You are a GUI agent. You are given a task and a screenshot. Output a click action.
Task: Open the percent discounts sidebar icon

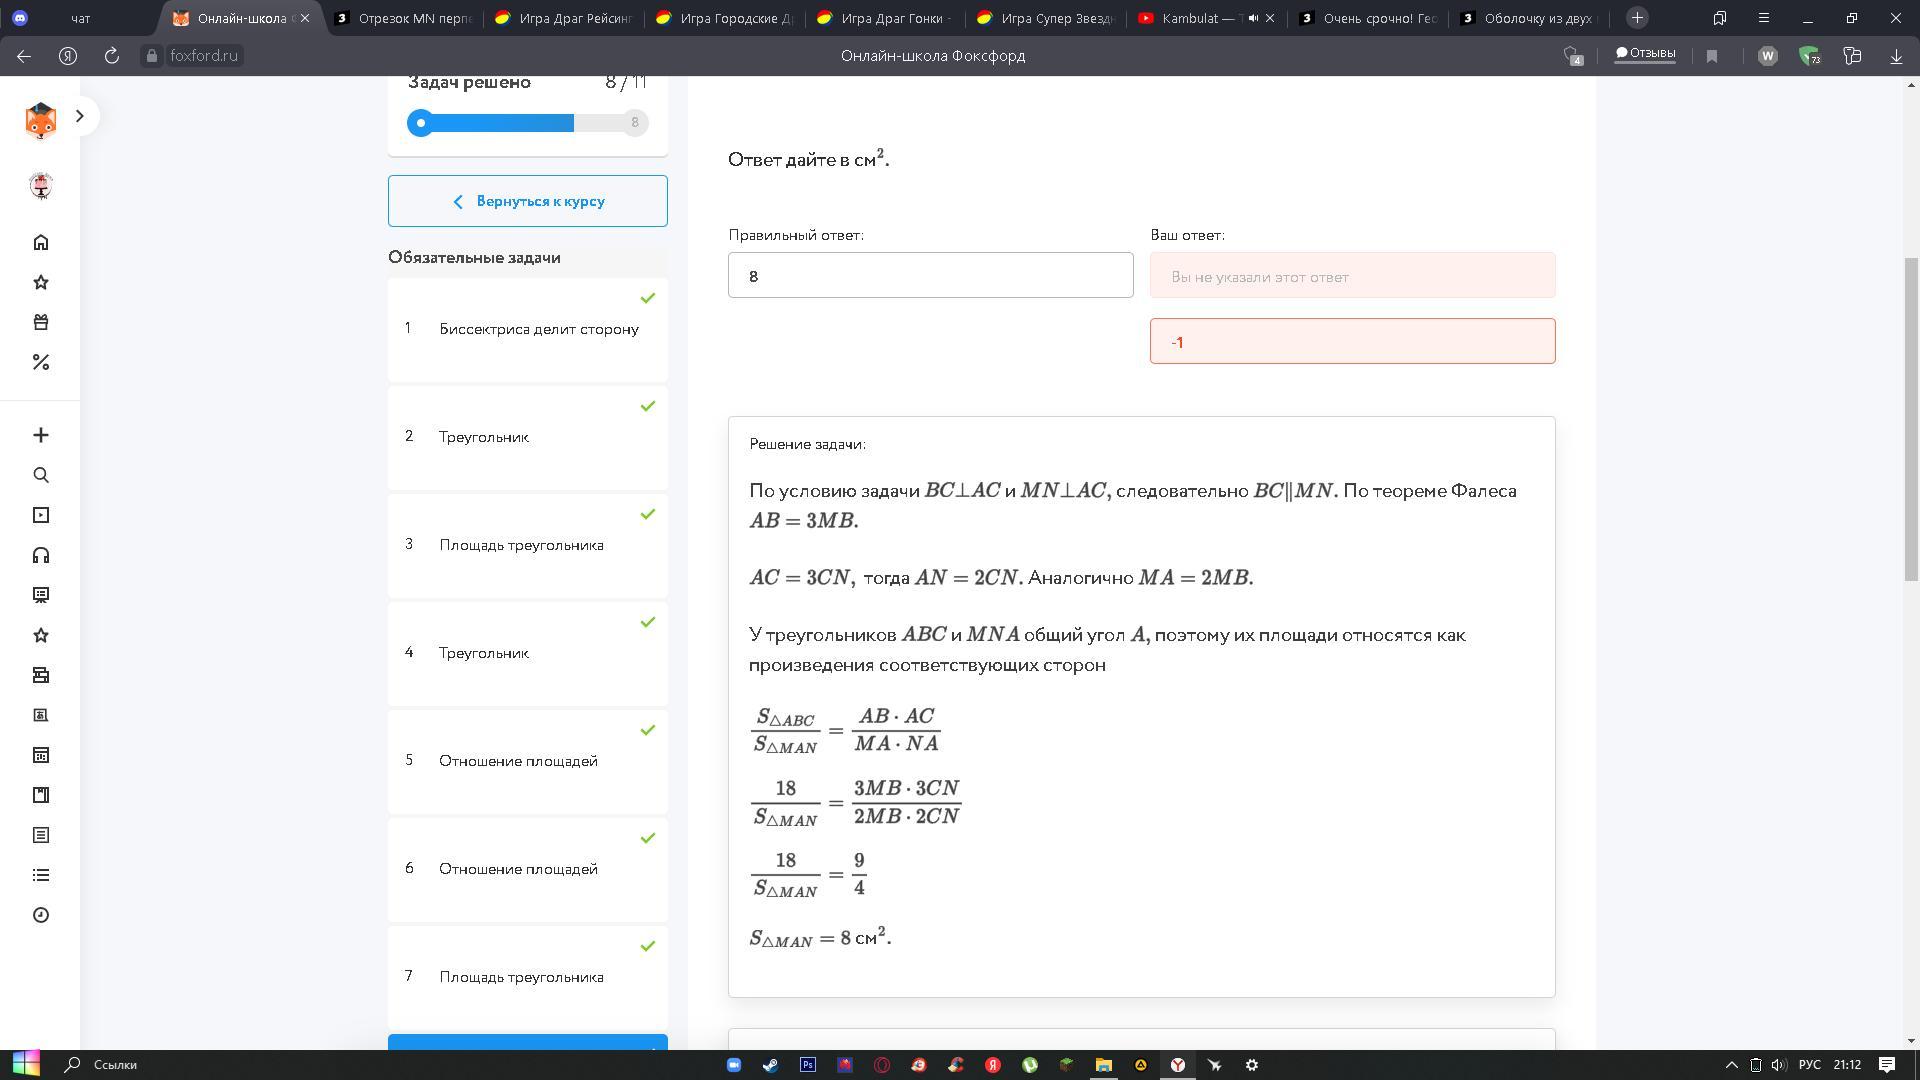pyautogui.click(x=41, y=362)
